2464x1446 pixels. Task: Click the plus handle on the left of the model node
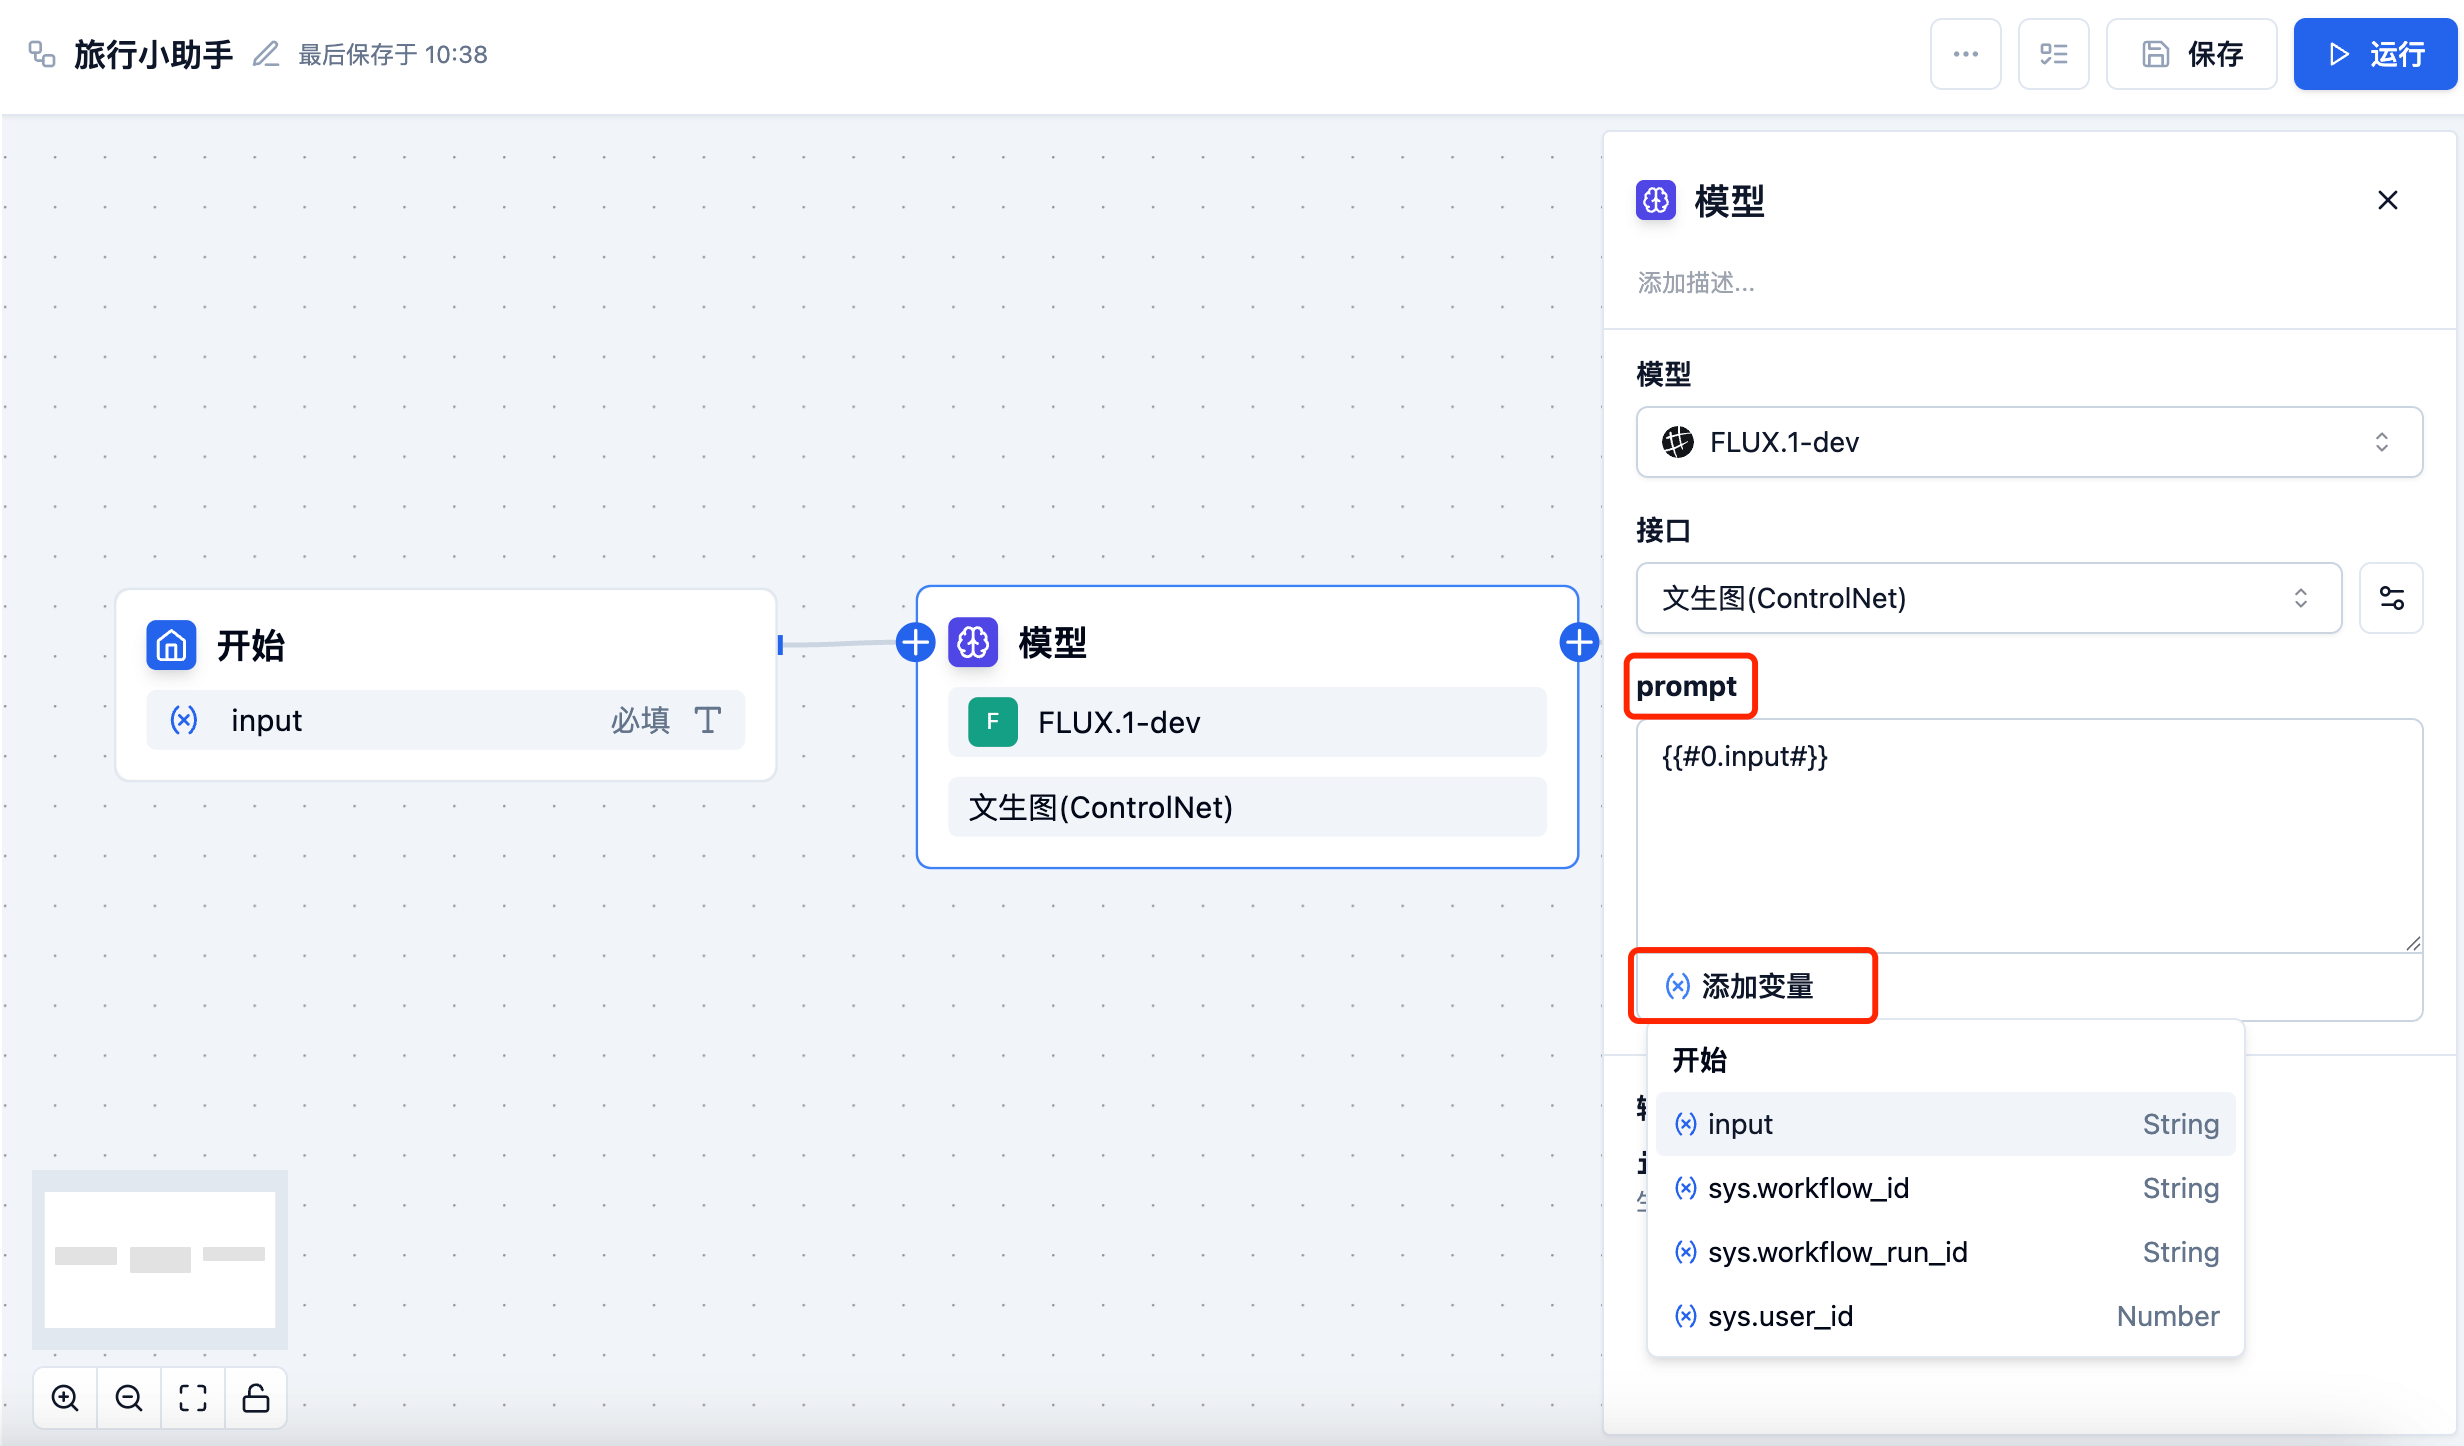point(915,642)
